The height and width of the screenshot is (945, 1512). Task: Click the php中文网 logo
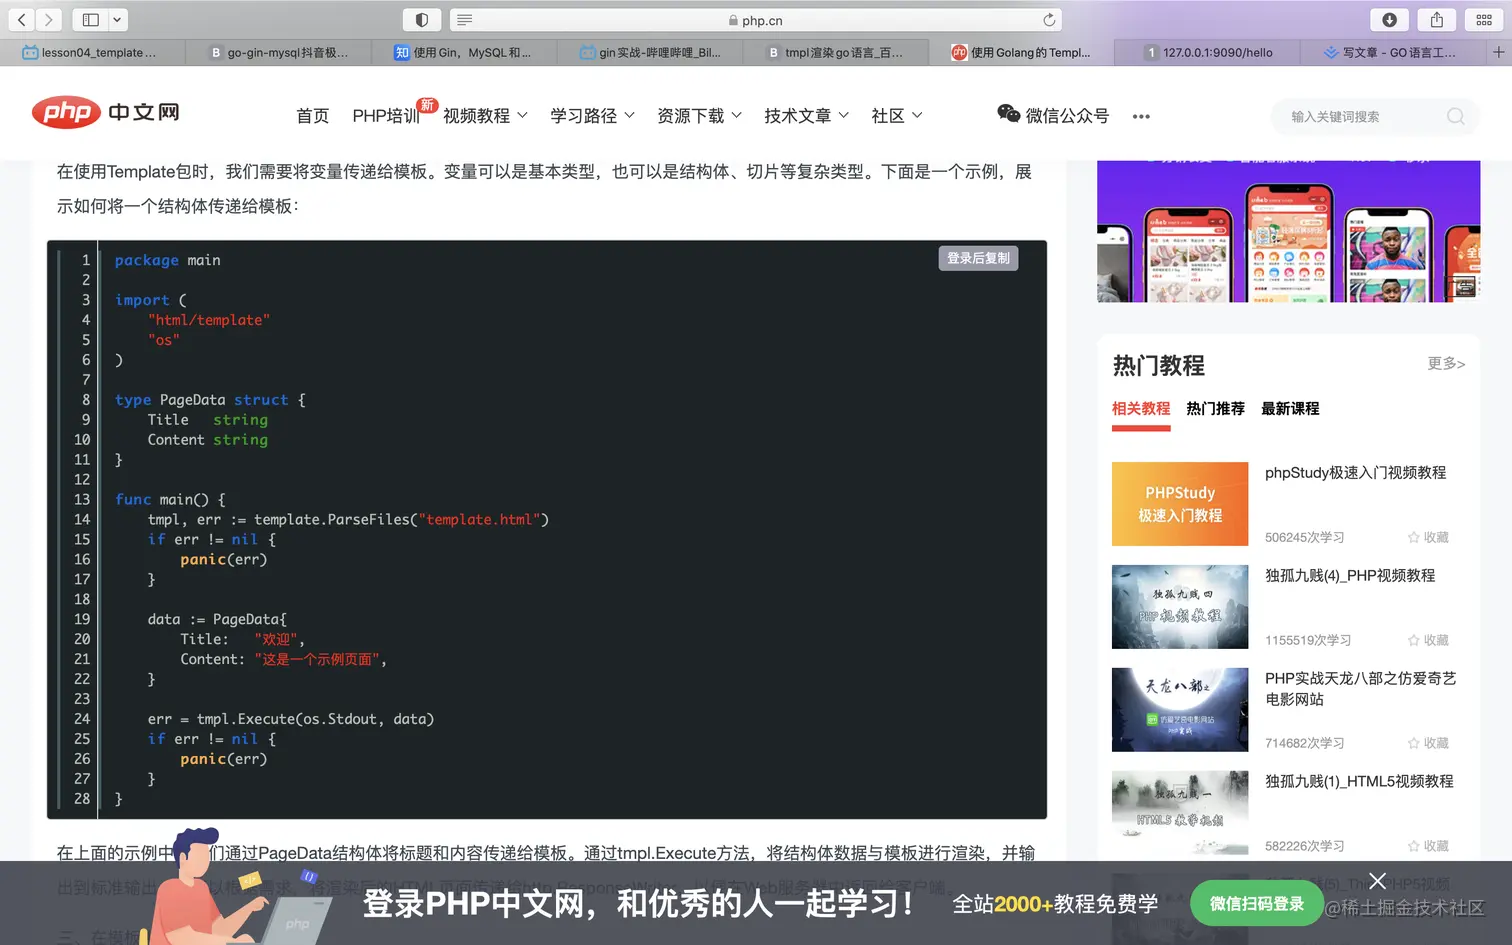coord(104,113)
